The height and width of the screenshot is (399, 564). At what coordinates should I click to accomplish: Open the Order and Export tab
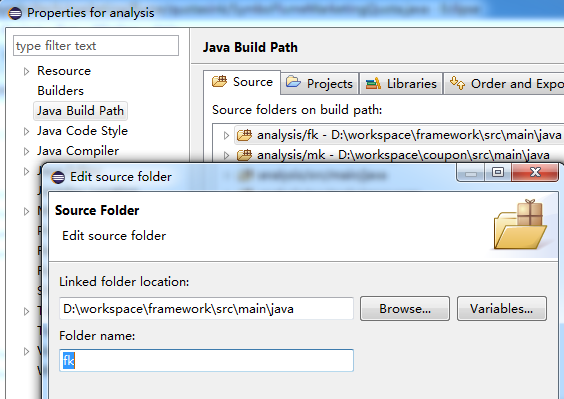[504, 84]
